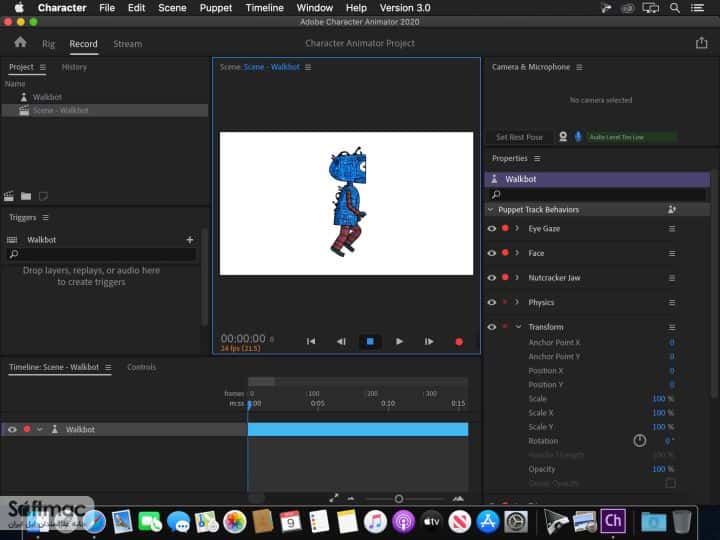The width and height of the screenshot is (720, 540).
Task: Step back one frame
Action: 341,341
